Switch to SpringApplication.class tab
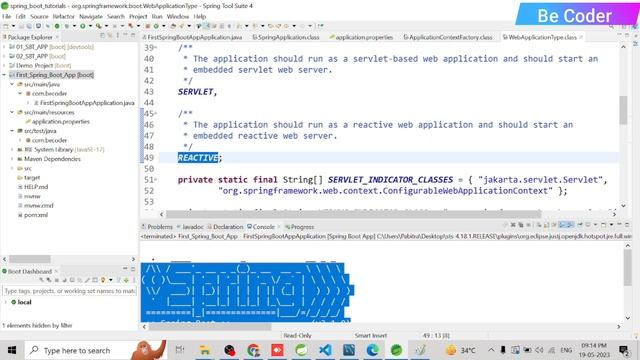Screen dimensions: 640x360 pyautogui.click(x=286, y=37)
